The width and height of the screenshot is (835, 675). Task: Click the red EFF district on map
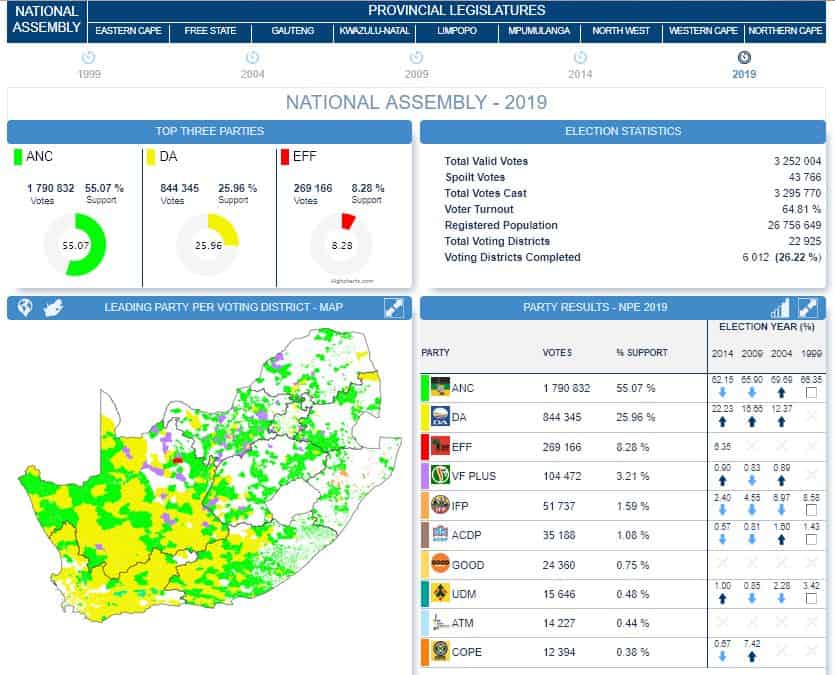point(177,460)
